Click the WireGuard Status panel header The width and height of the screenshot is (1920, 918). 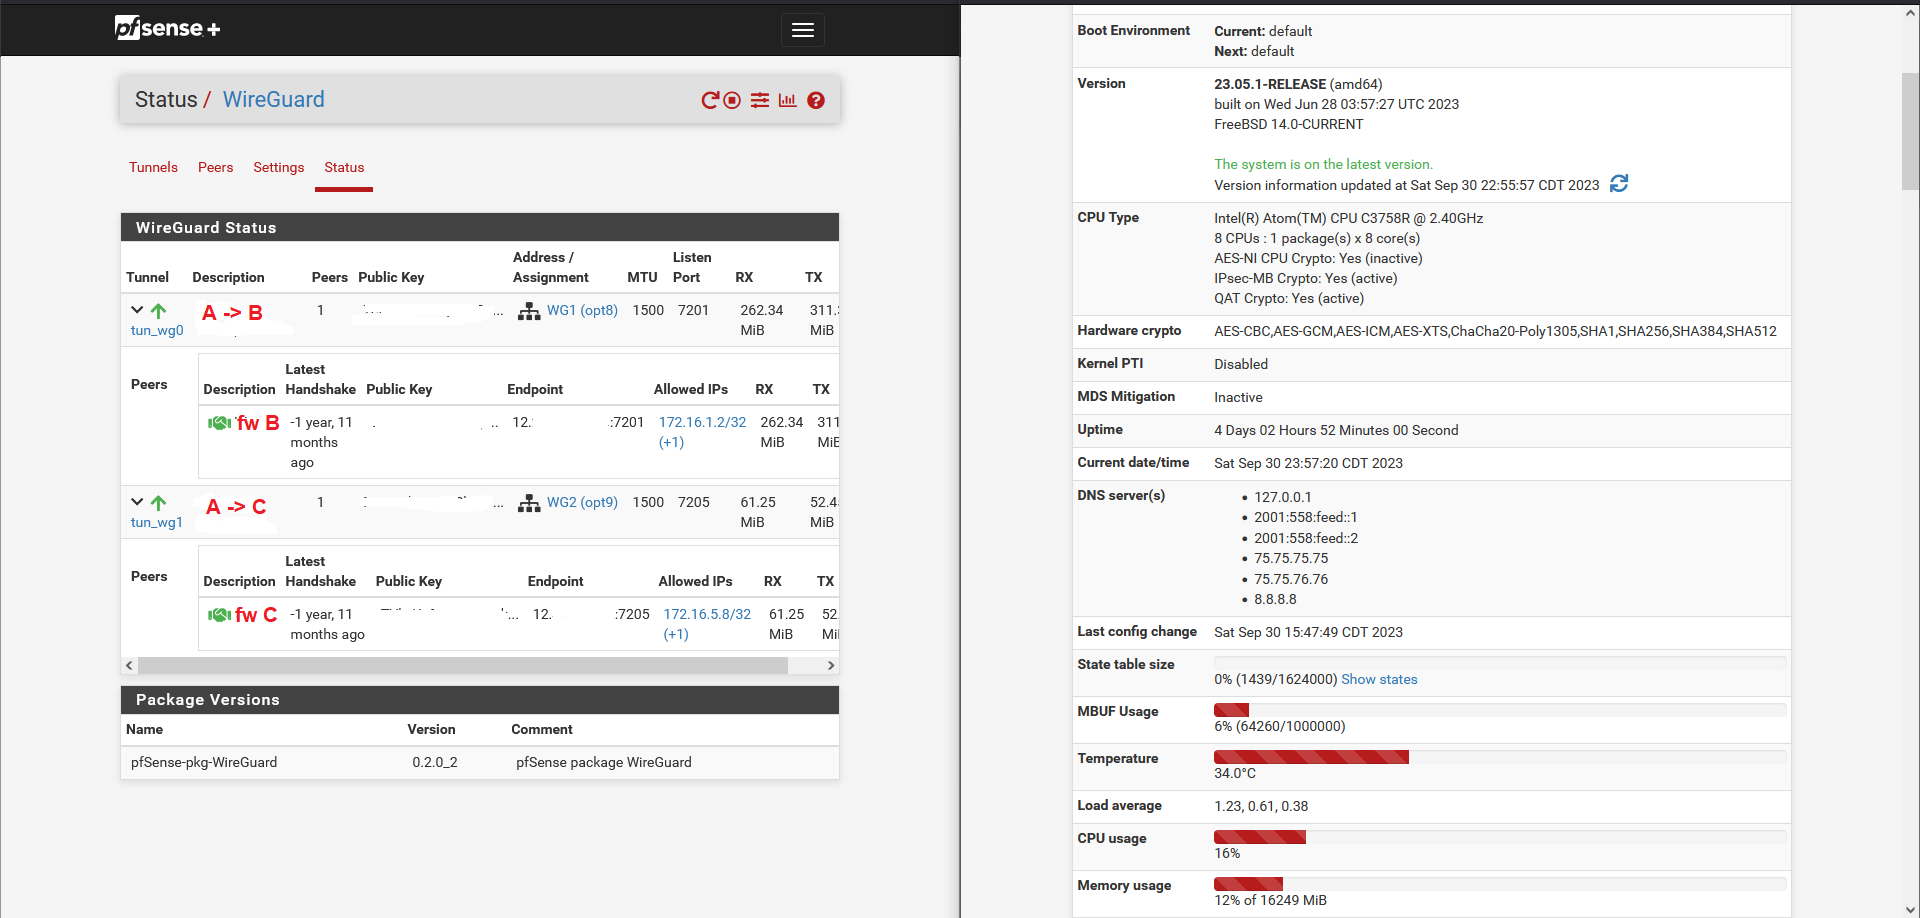[x=480, y=227]
